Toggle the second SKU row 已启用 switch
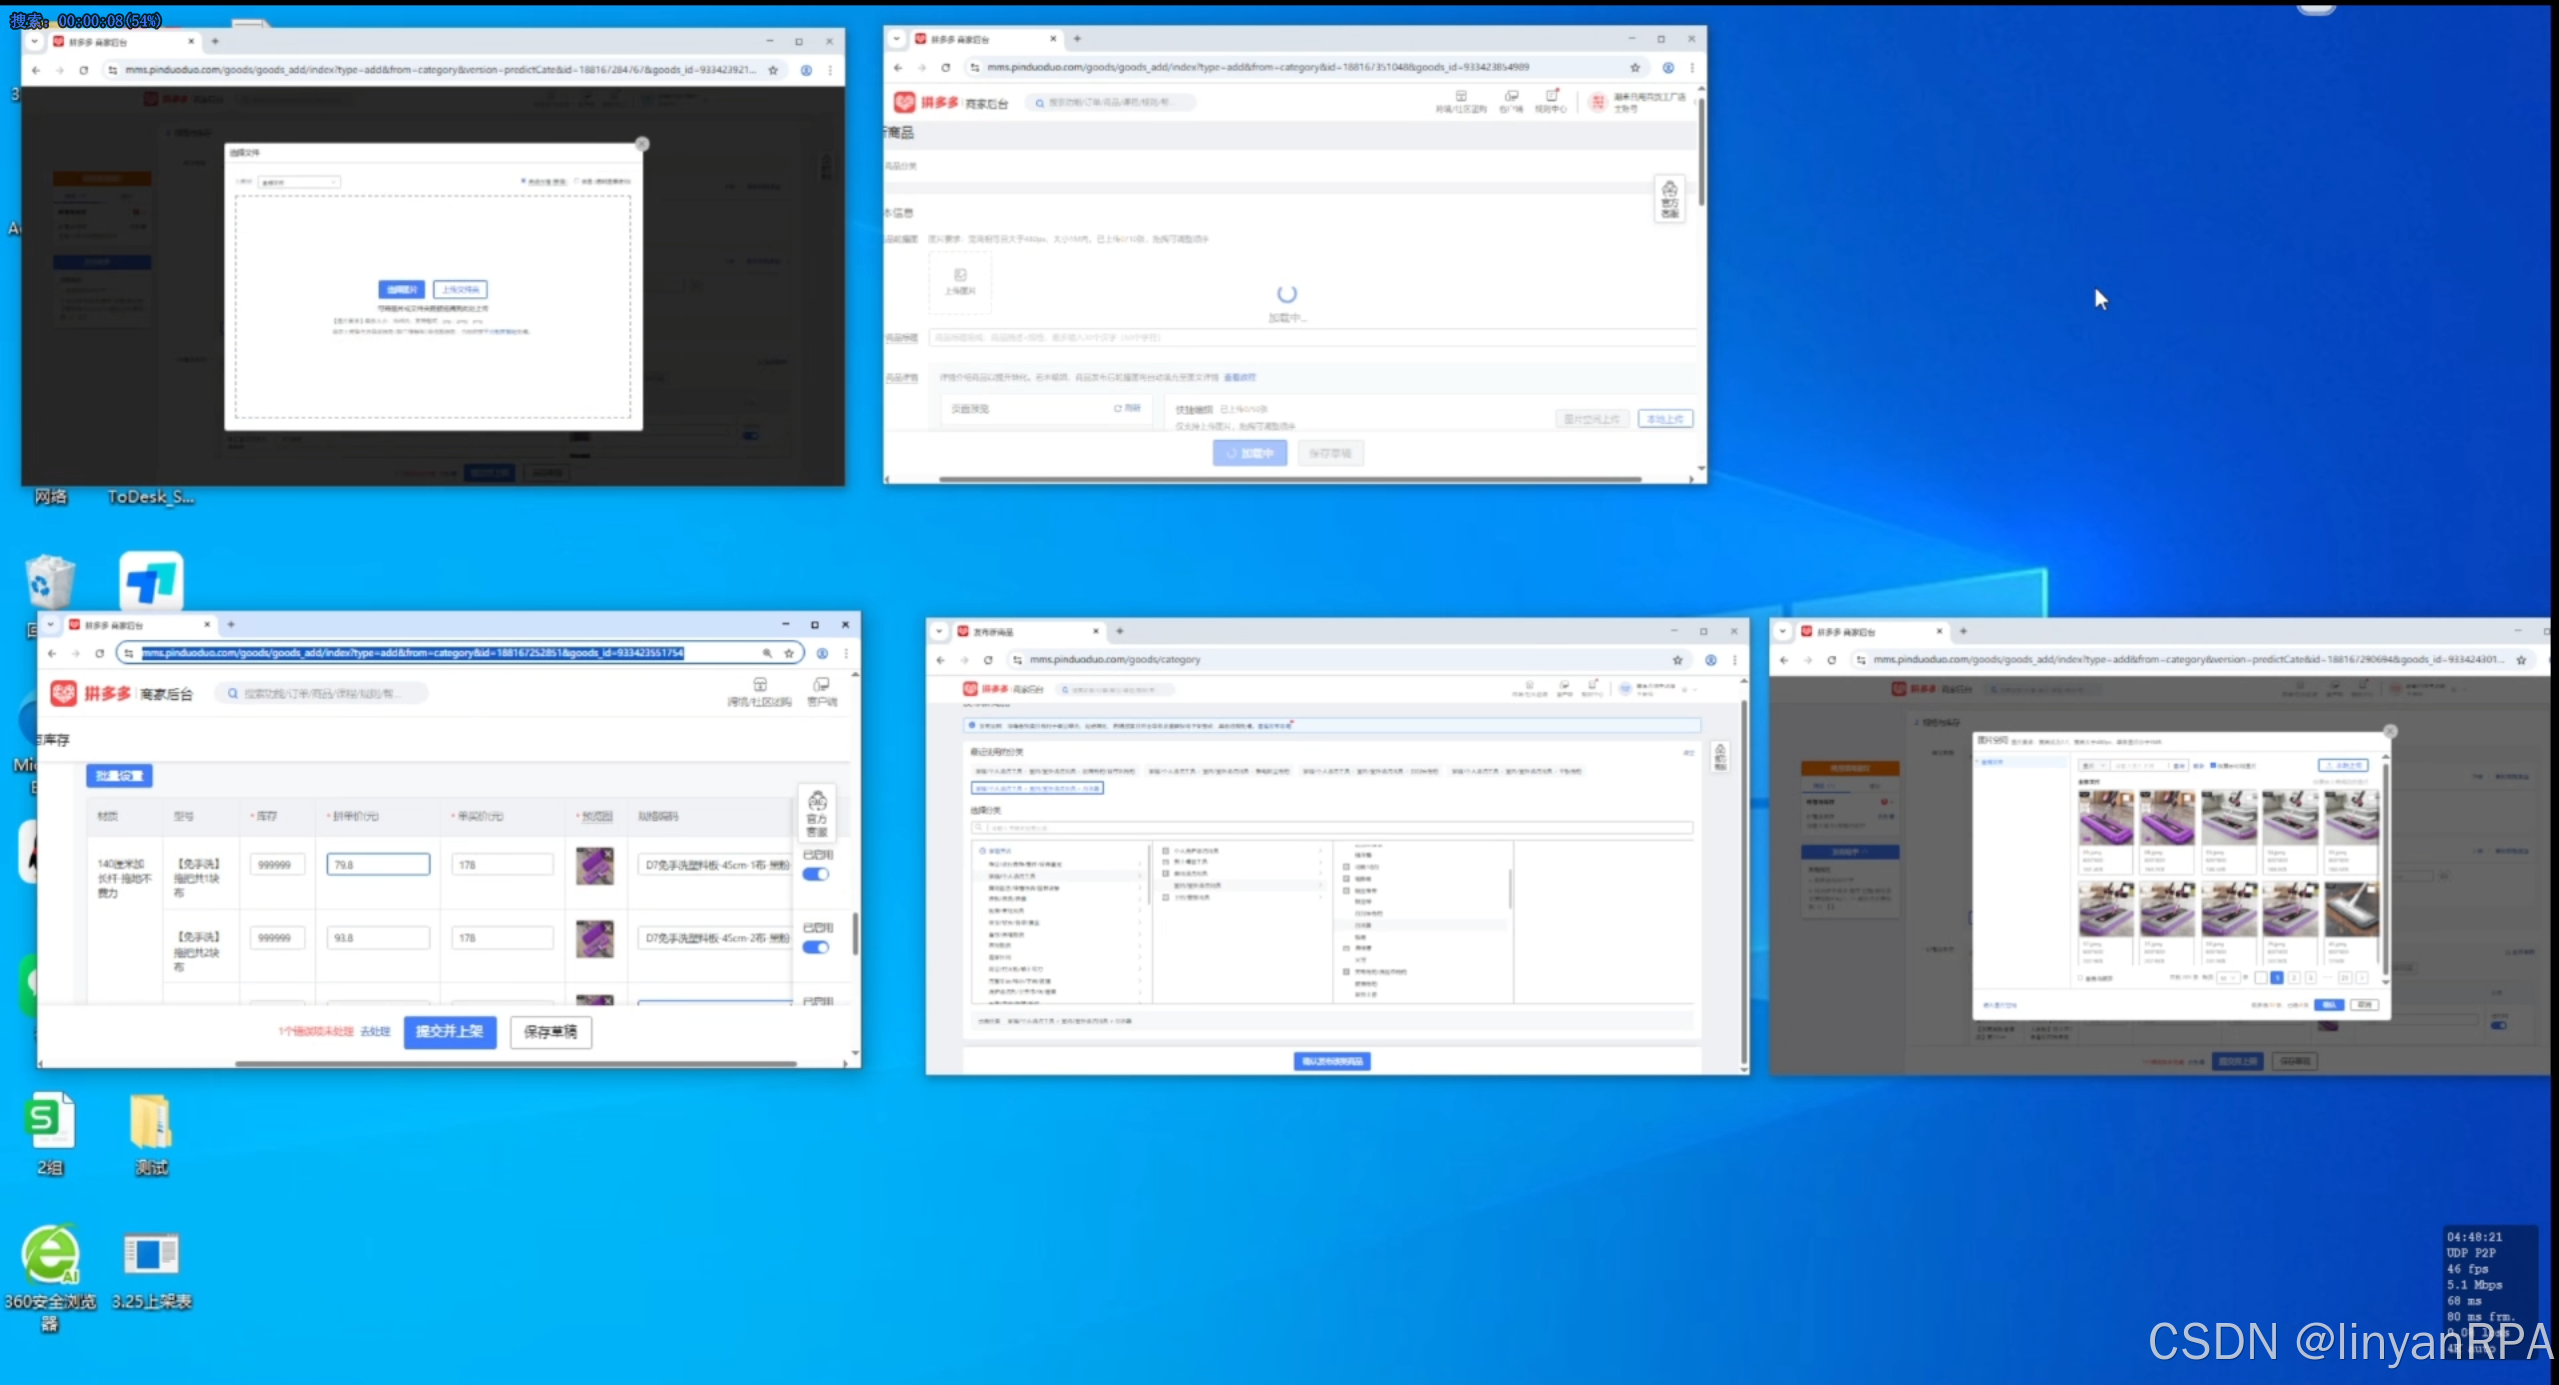2559x1385 pixels. pyautogui.click(x=816, y=947)
